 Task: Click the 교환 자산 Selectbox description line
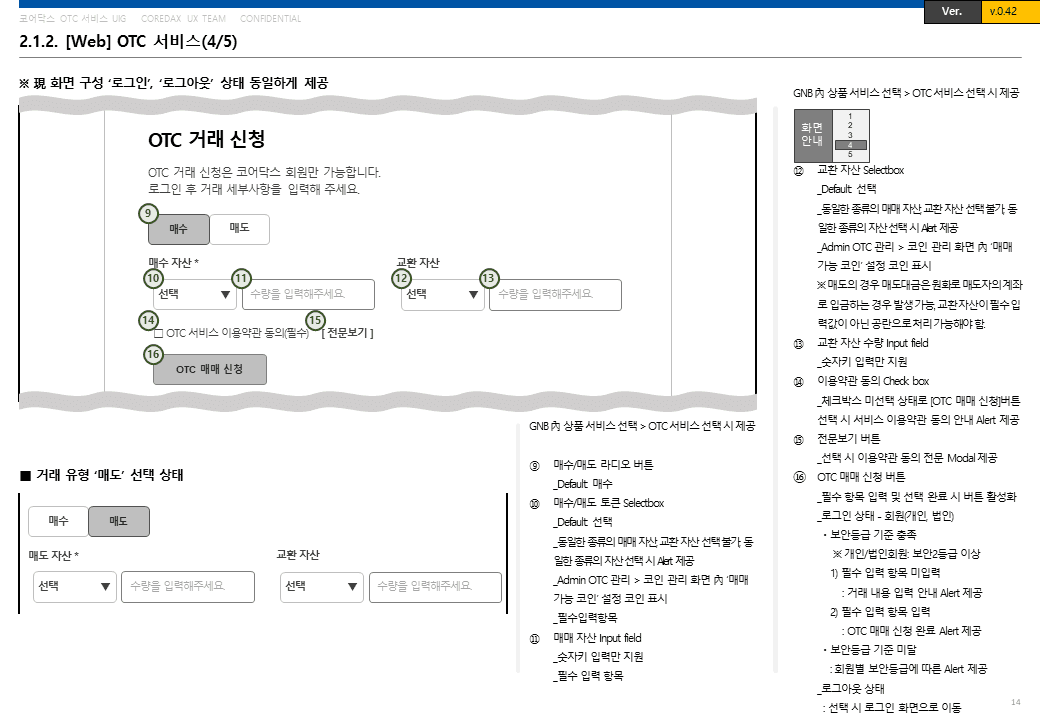tap(860, 170)
